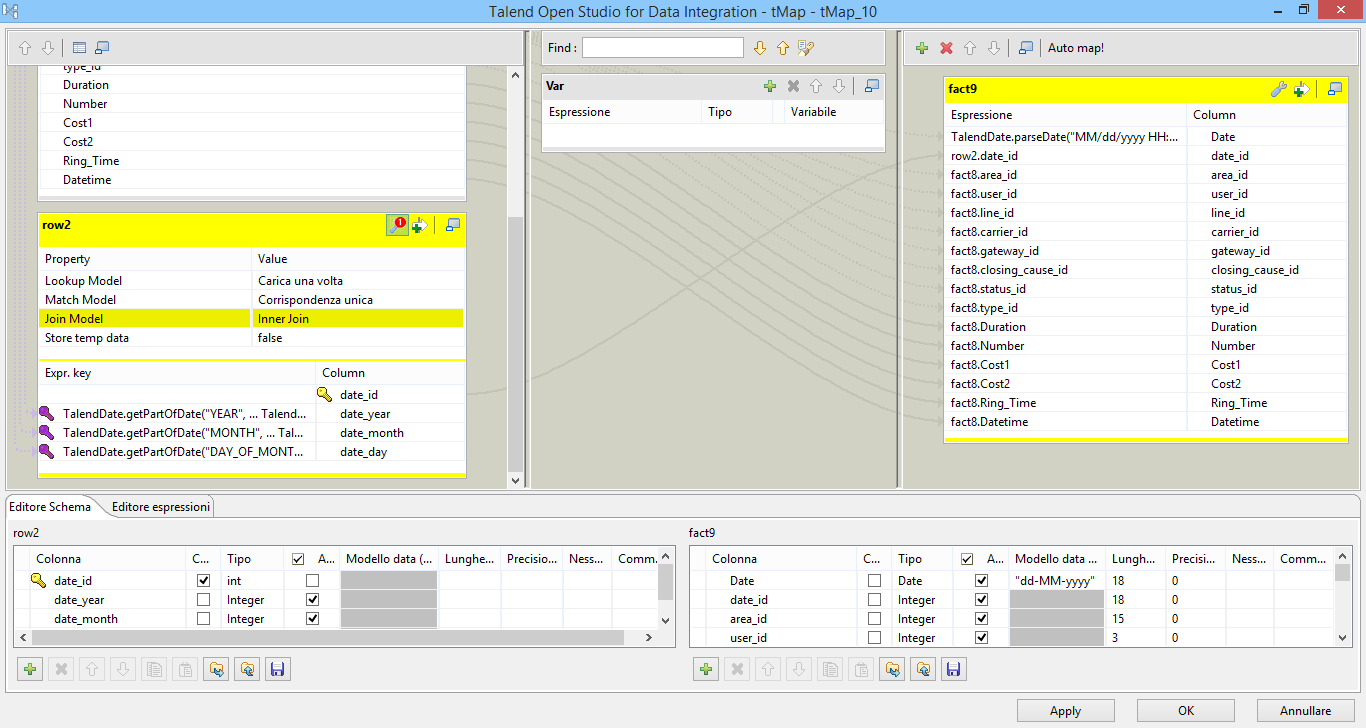Screen dimensions: 1366x728
Task: Toggle nullable checkbox for row2 date_id
Action: 313,580
